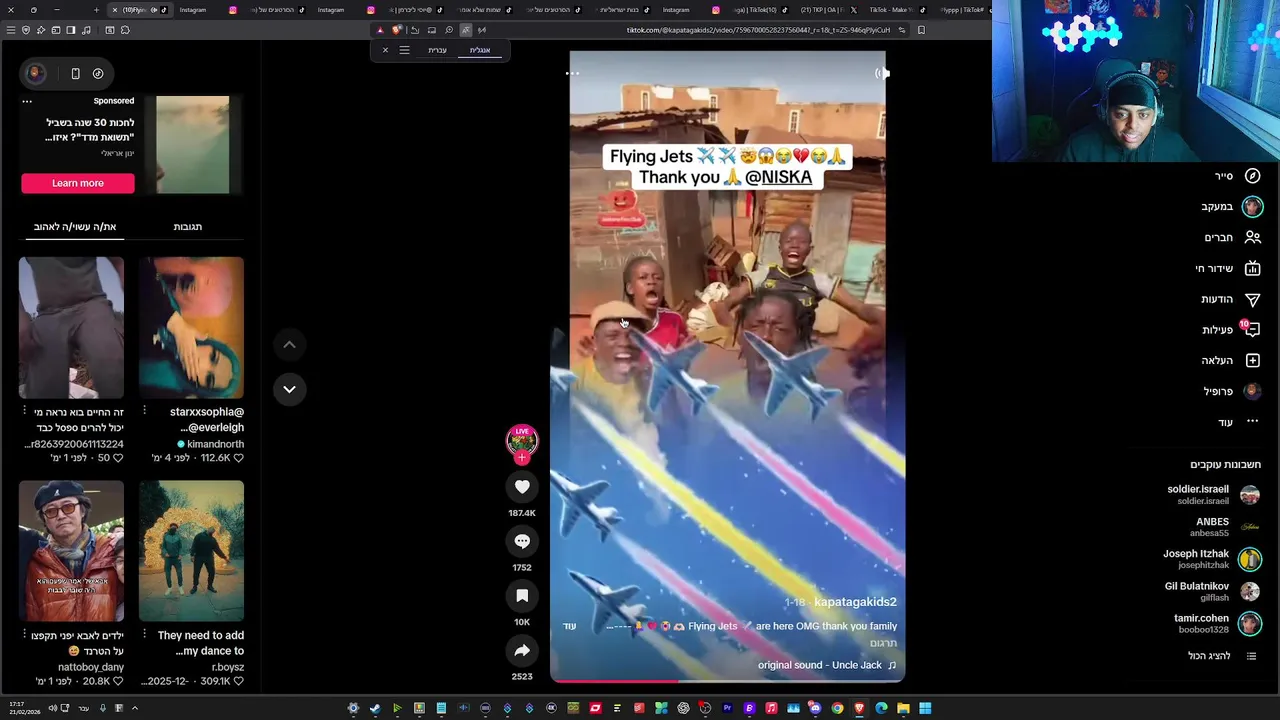Image resolution: width=1280 pixels, height=720 pixels.
Task: Select English (אנגלית) in translate popup
Action: tap(480, 50)
